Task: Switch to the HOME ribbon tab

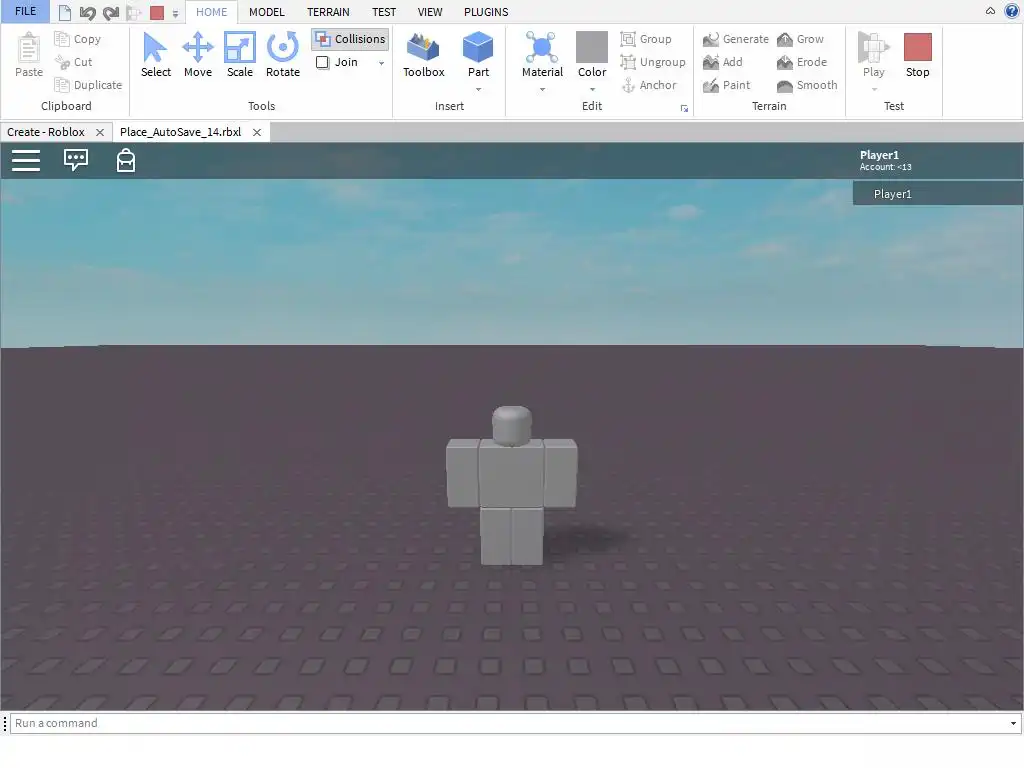Action: pos(212,12)
